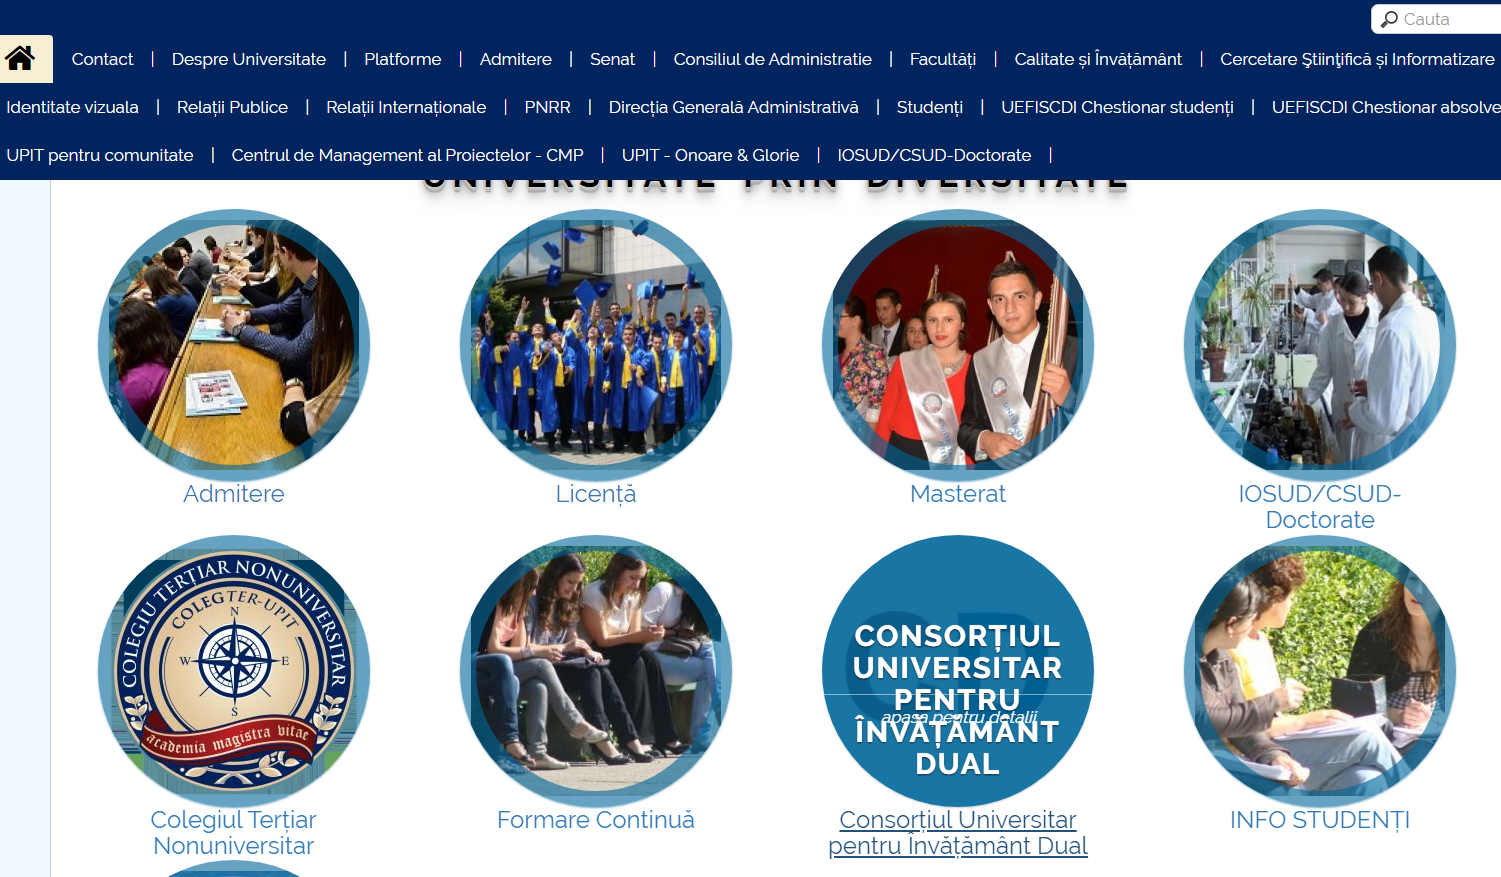
Task: Open Admitere in the top menu
Action: pos(515,59)
